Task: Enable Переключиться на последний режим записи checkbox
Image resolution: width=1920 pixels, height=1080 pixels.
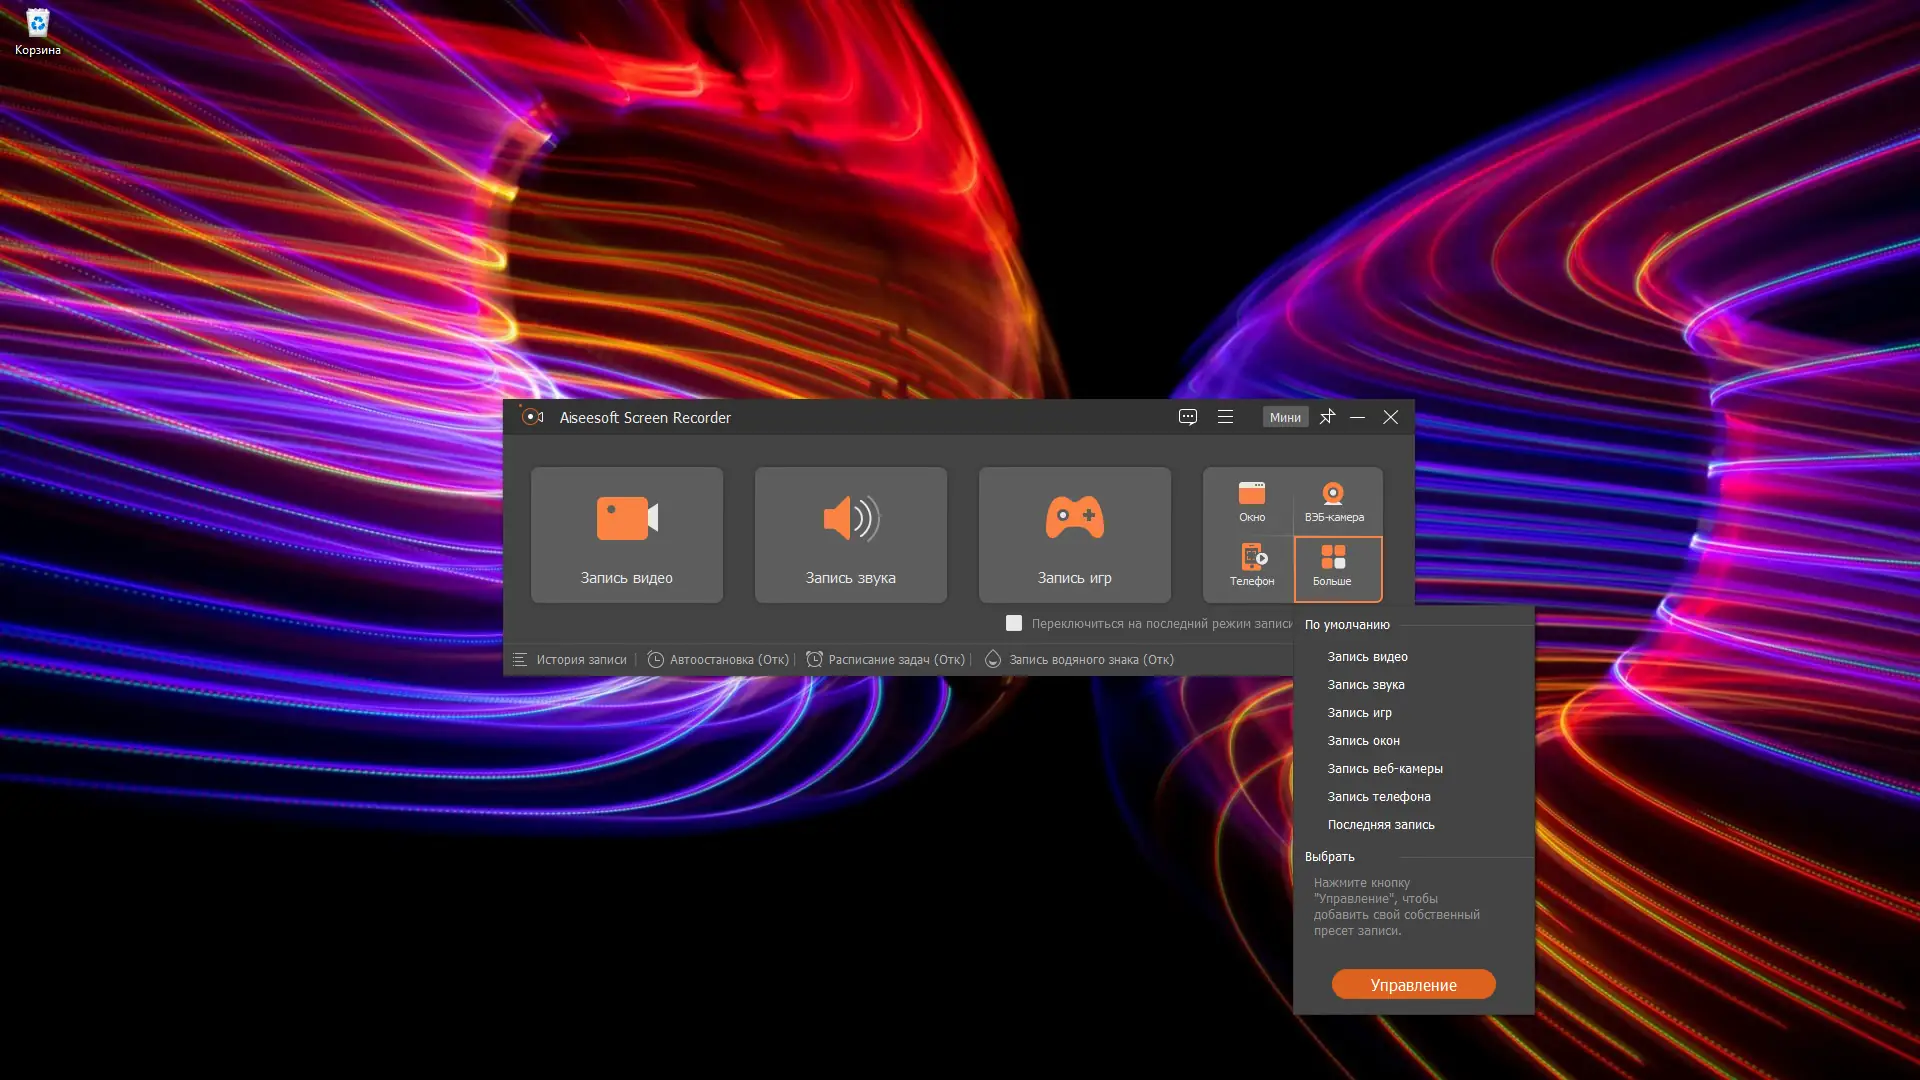Action: (x=1014, y=622)
